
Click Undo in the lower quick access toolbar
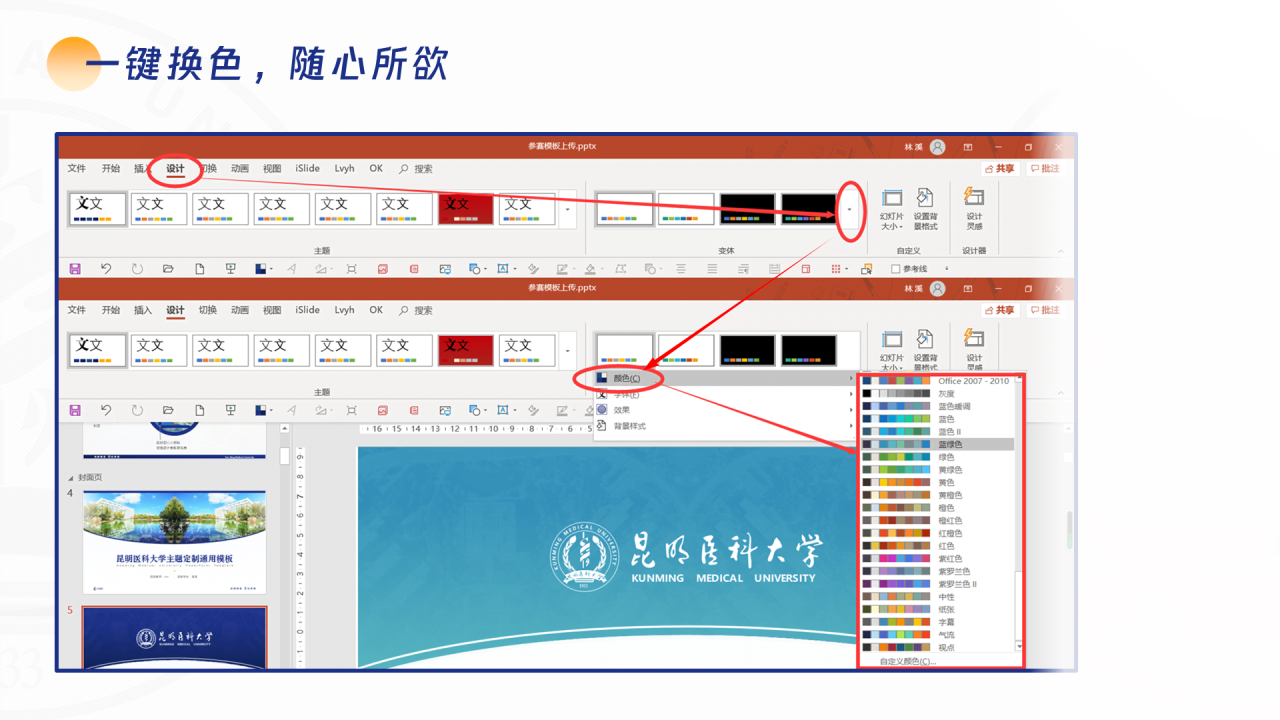(x=106, y=410)
